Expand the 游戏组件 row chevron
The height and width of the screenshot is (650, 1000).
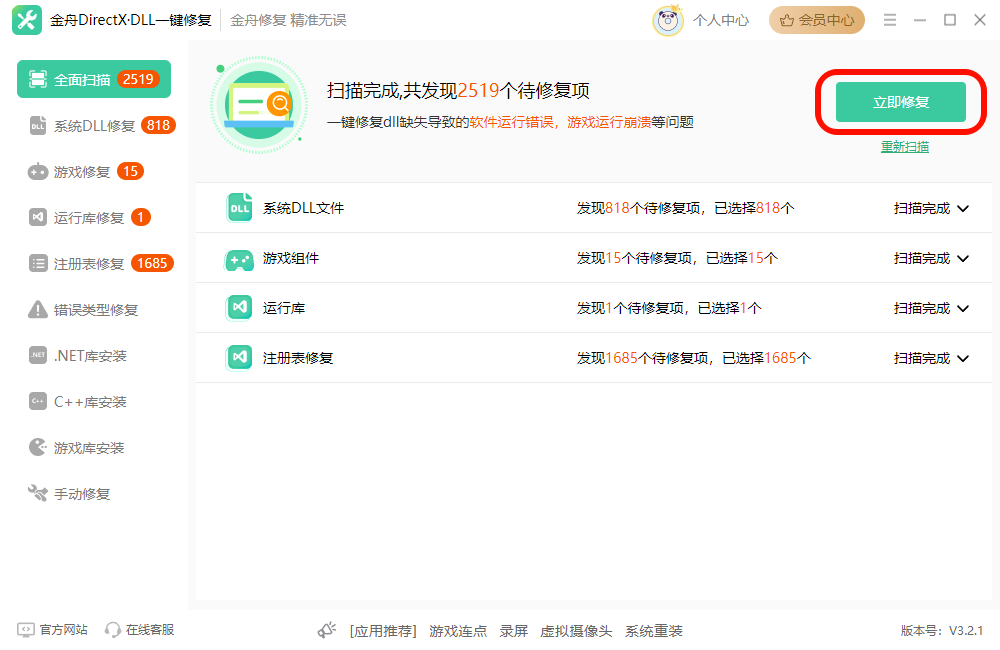coord(963,258)
